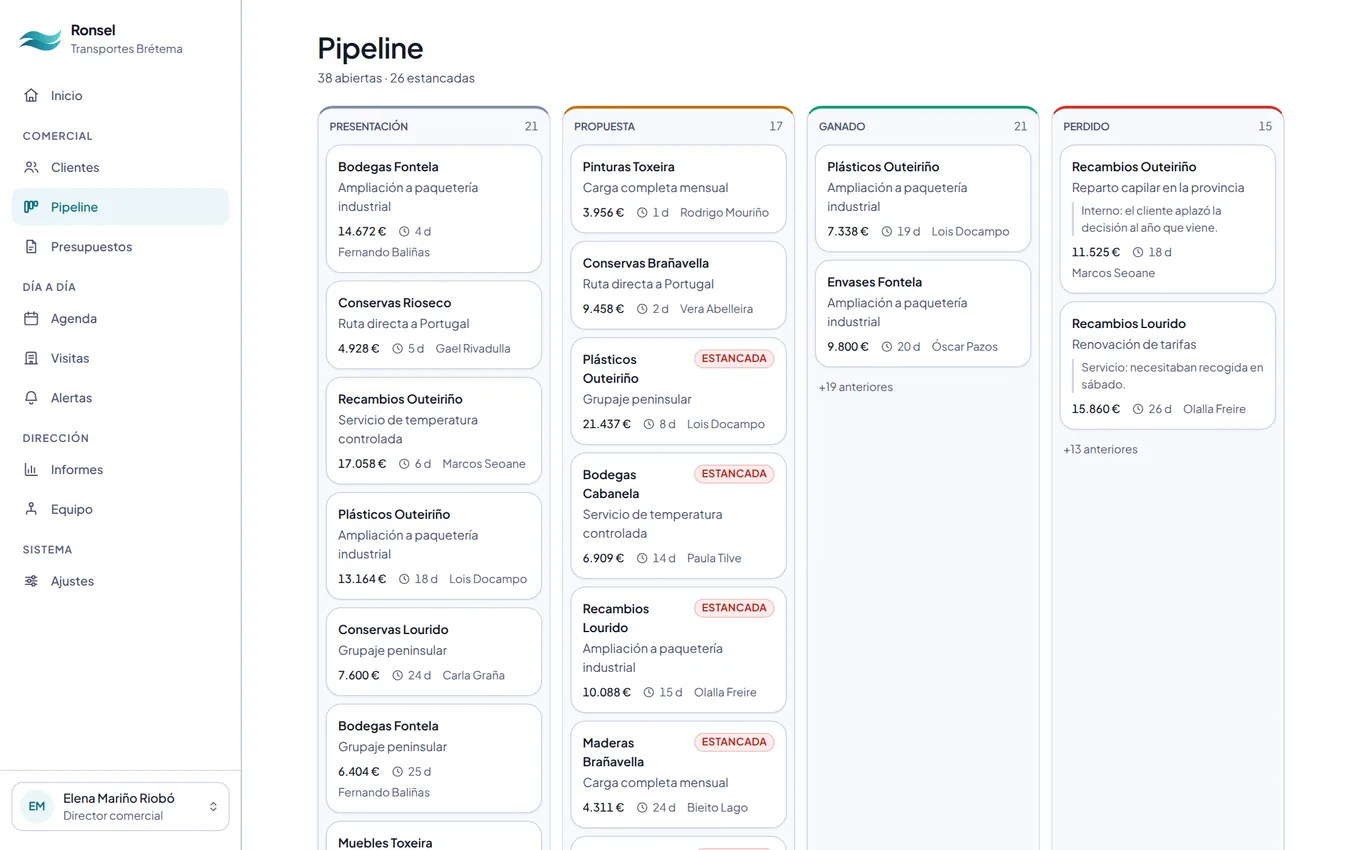The image size is (1360, 850).
Task: Click the Pipeline page heading
Action: click(x=370, y=48)
